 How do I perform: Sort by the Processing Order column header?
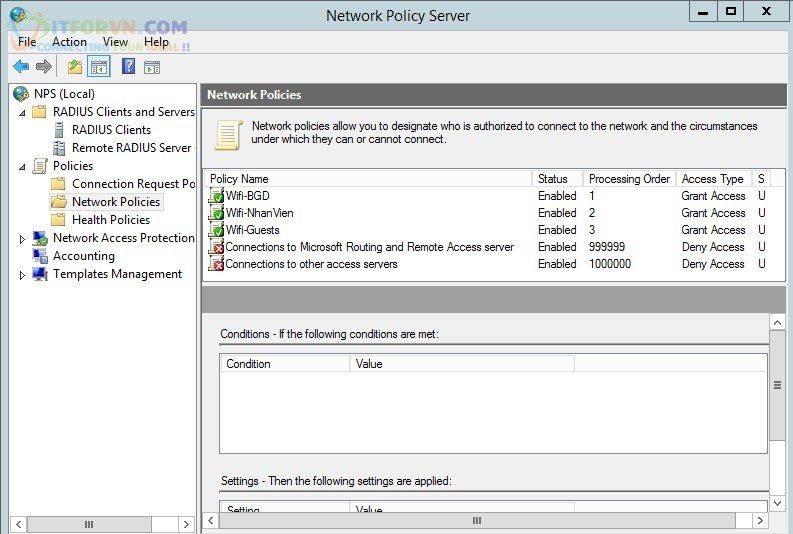[x=629, y=179]
